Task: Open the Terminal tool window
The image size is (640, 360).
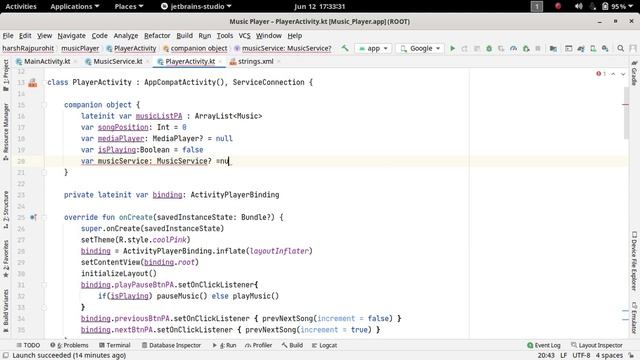Action: [x=114, y=345]
